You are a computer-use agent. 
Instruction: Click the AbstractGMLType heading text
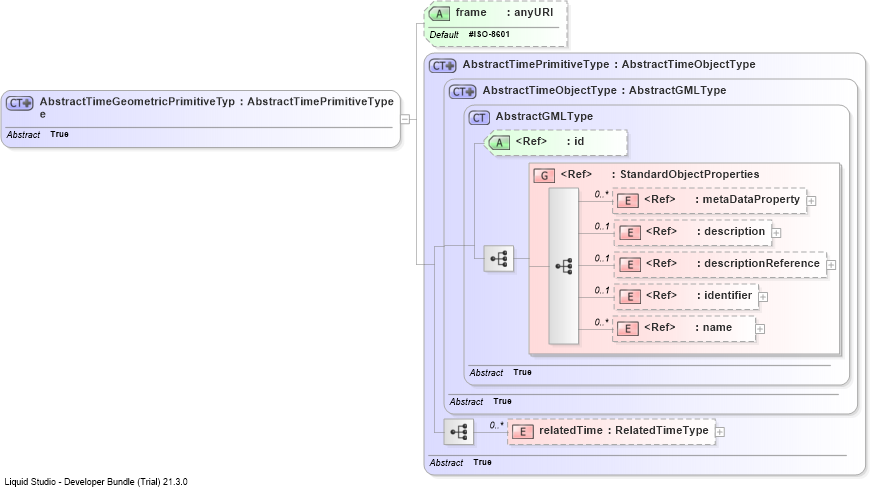(544, 116)
